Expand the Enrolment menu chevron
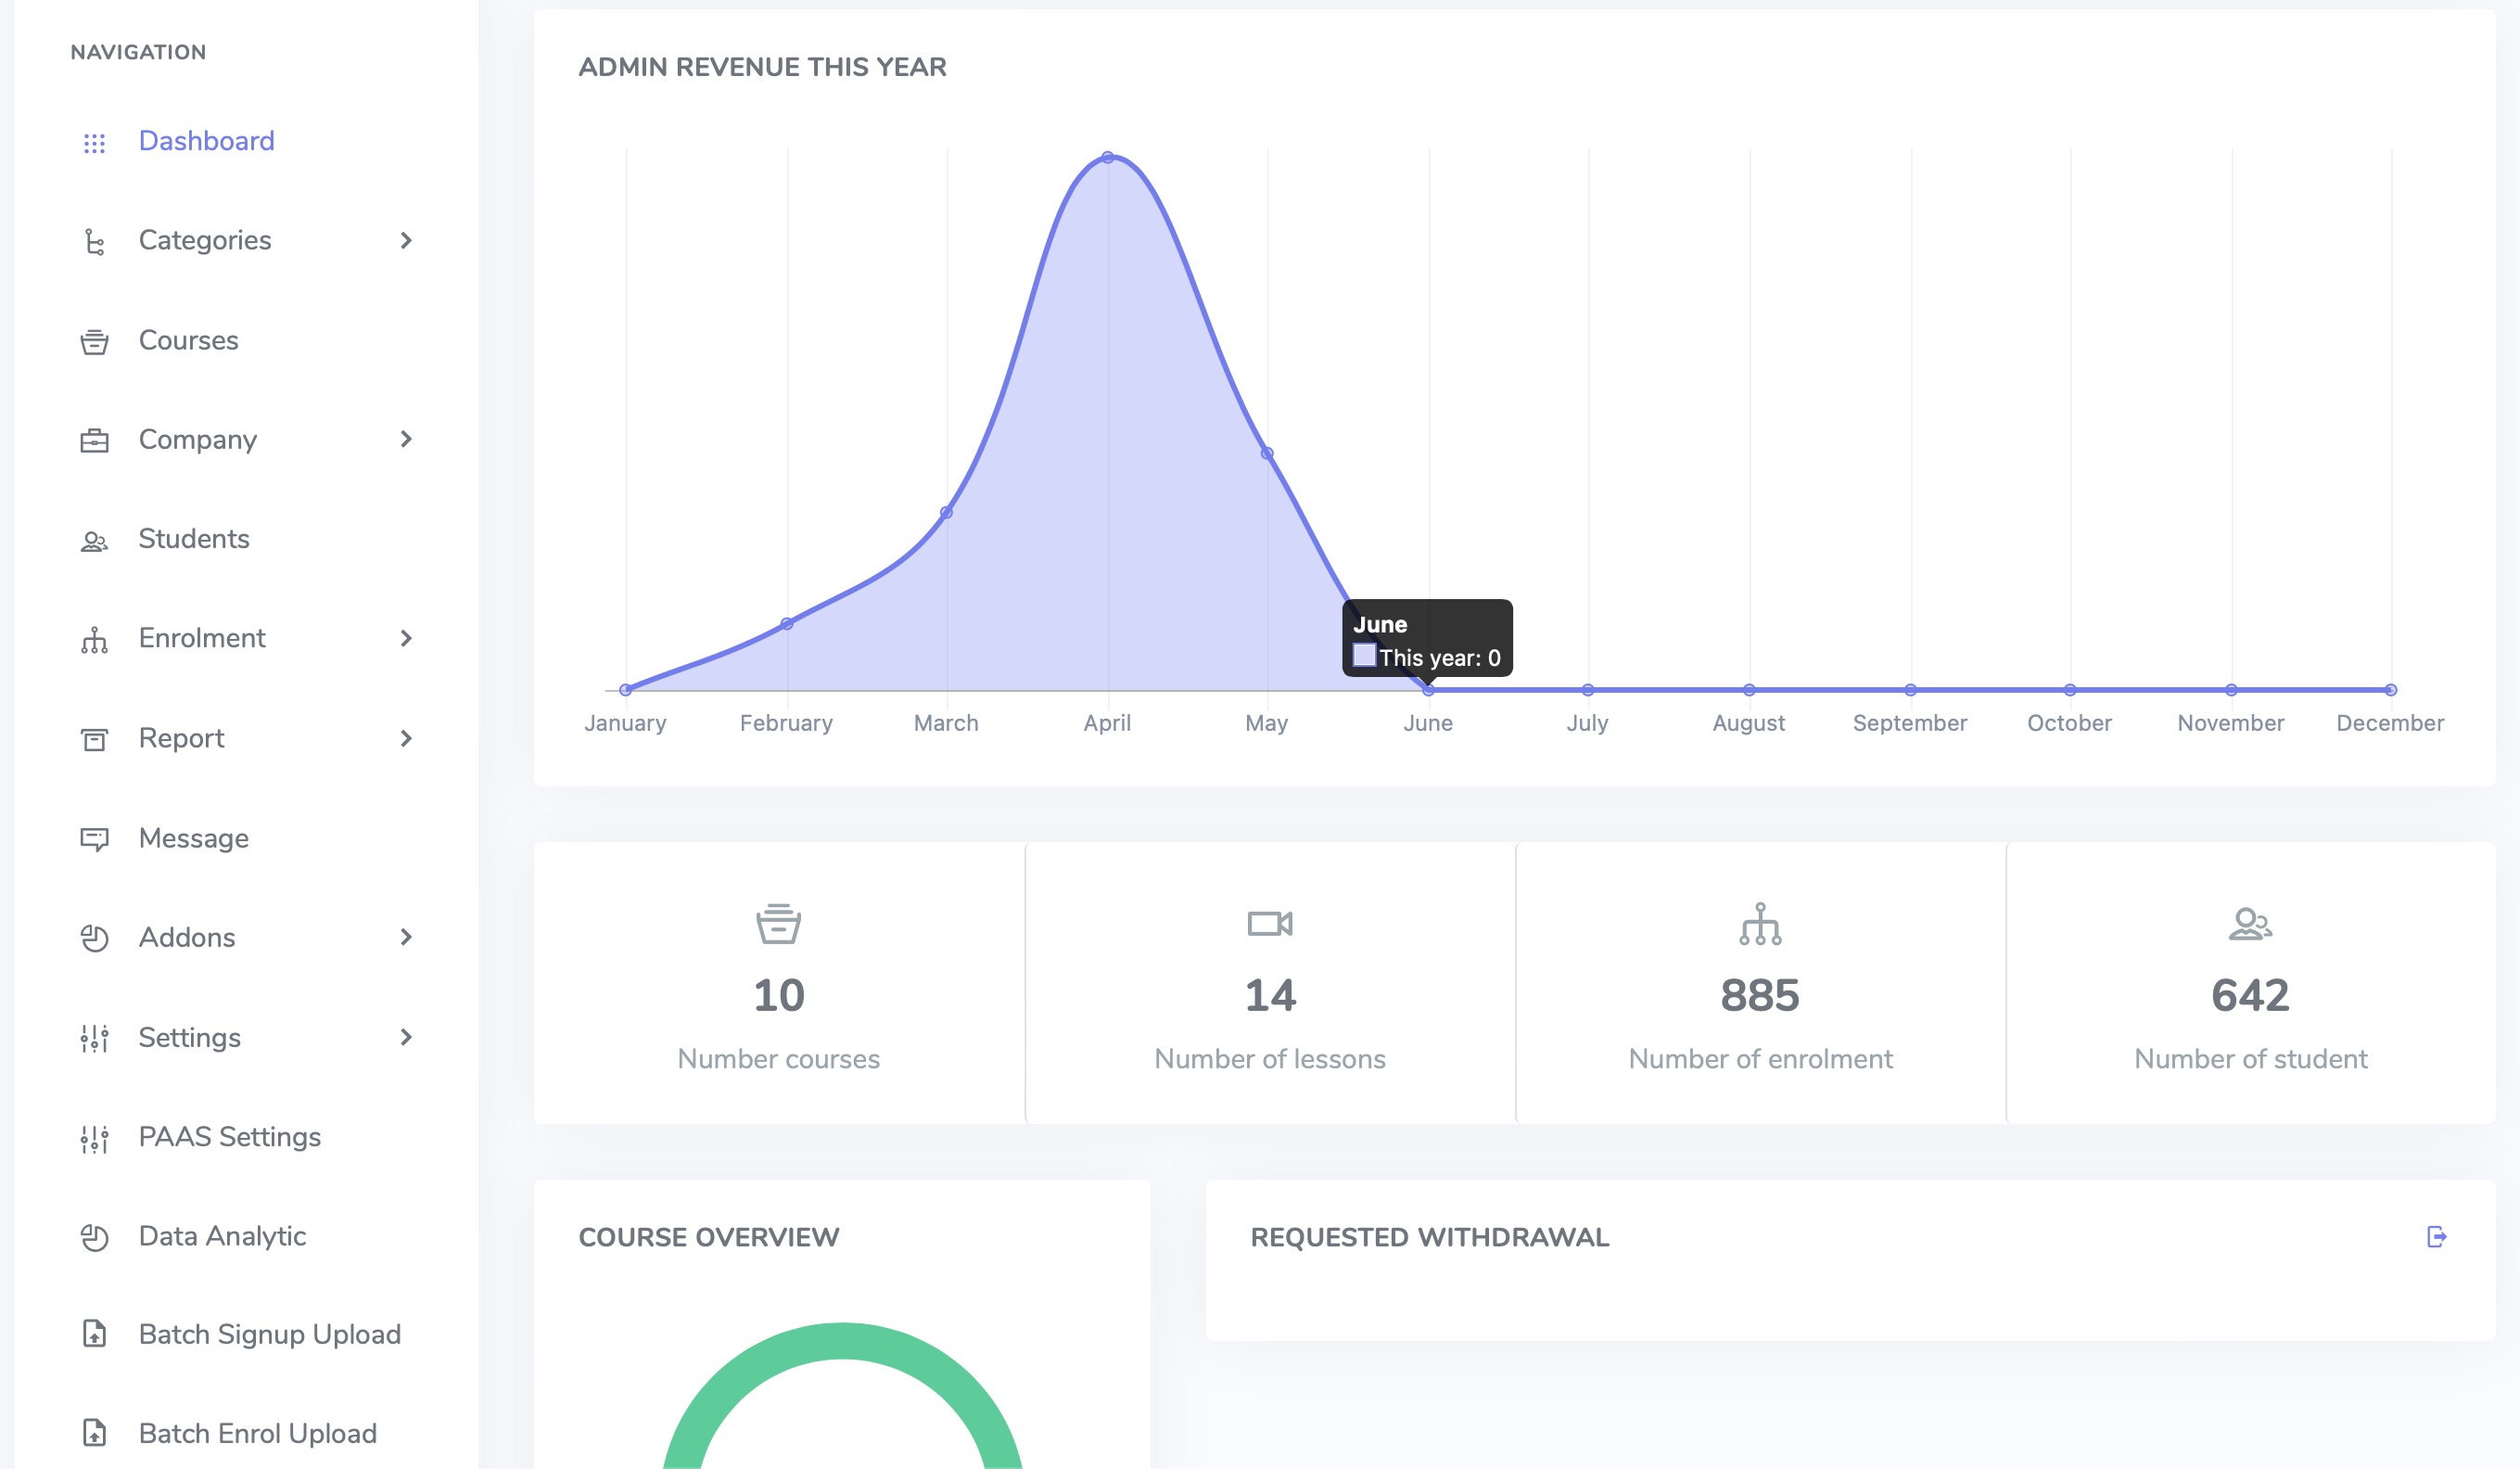Viewport: 2520px width, 1469px height. click(x=406, y=638)
